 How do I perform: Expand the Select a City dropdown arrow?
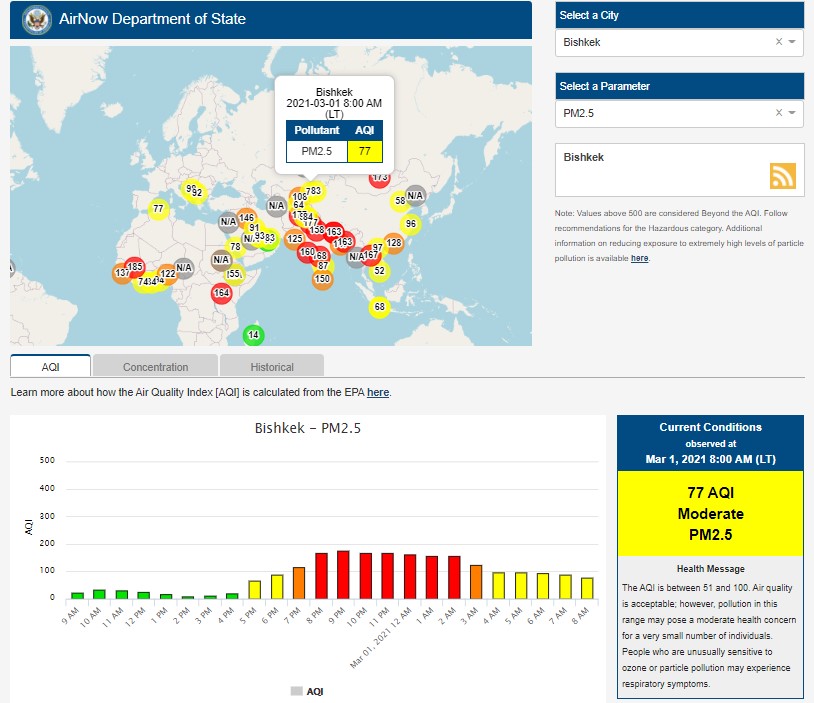point(792,42)
